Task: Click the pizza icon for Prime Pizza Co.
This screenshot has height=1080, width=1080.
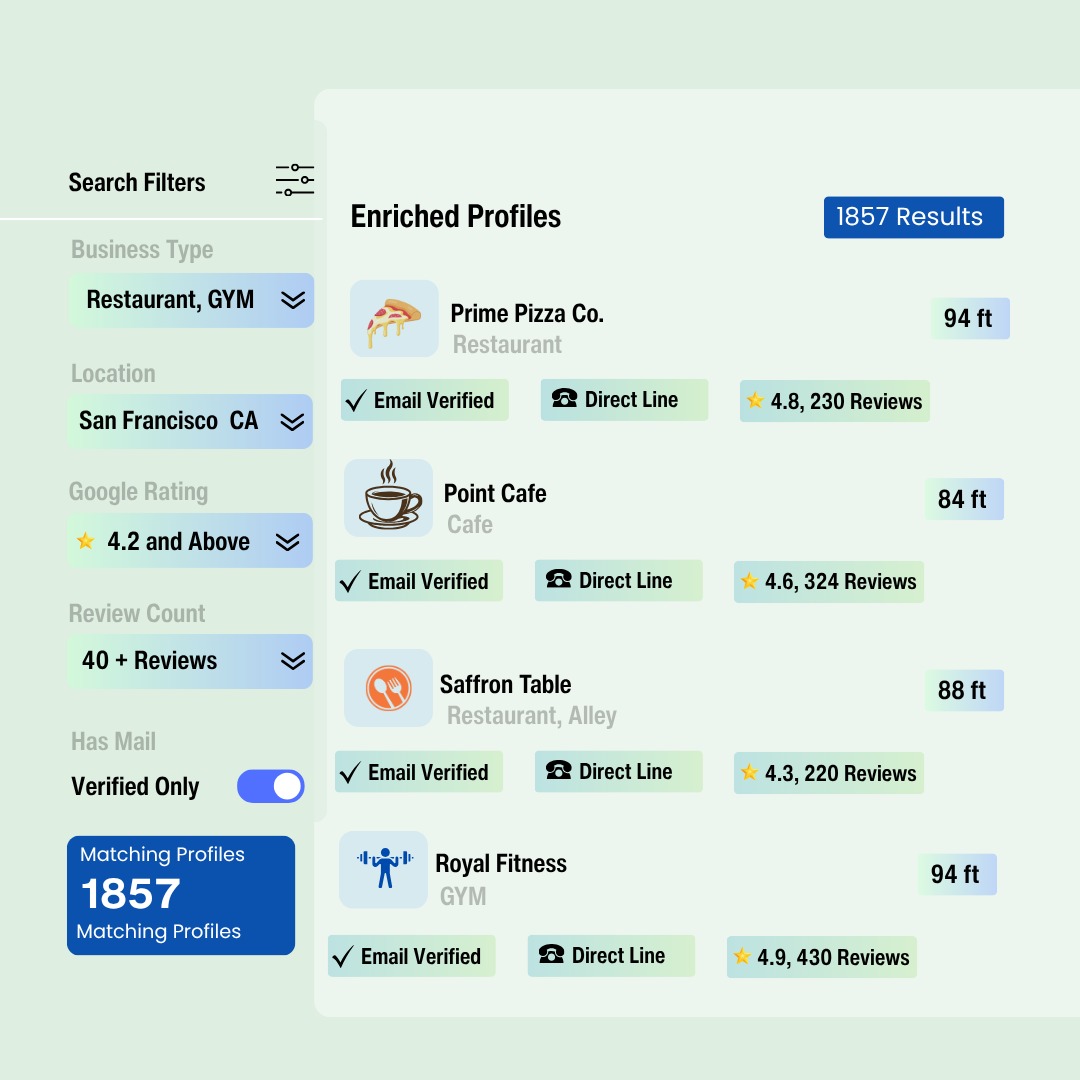Action: (x=393, y=318)
